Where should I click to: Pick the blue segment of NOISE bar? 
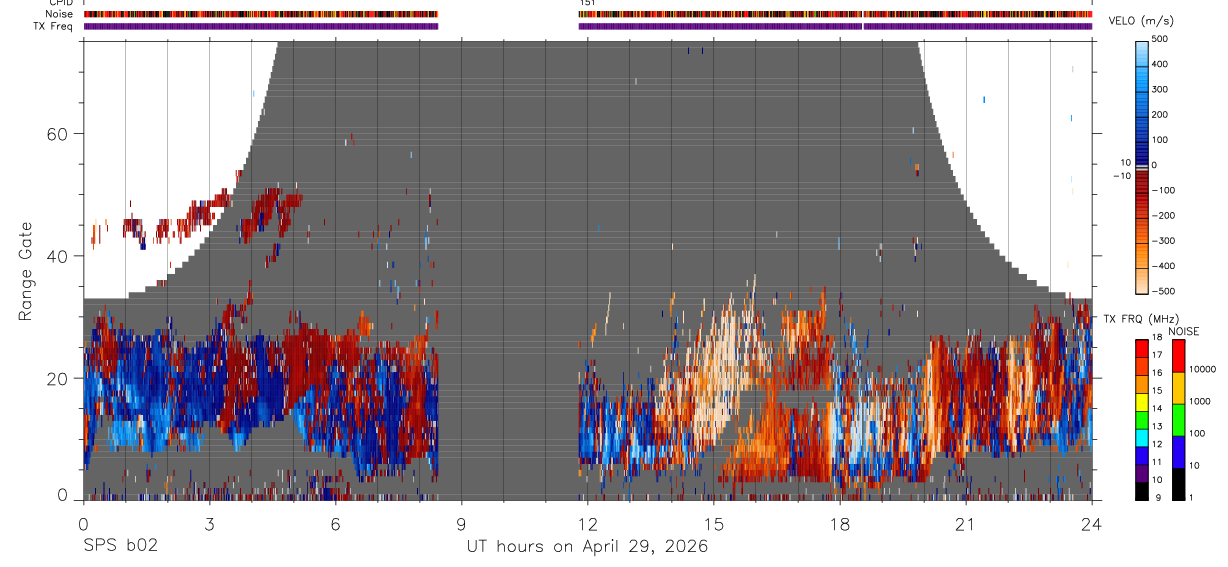tap(1179, 452)
